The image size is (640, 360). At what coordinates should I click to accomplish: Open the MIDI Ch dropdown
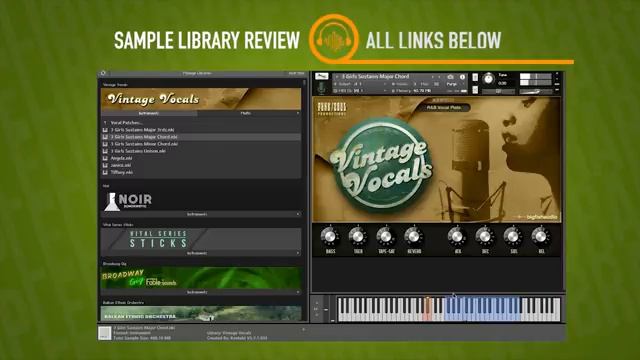tap(361, 91)
